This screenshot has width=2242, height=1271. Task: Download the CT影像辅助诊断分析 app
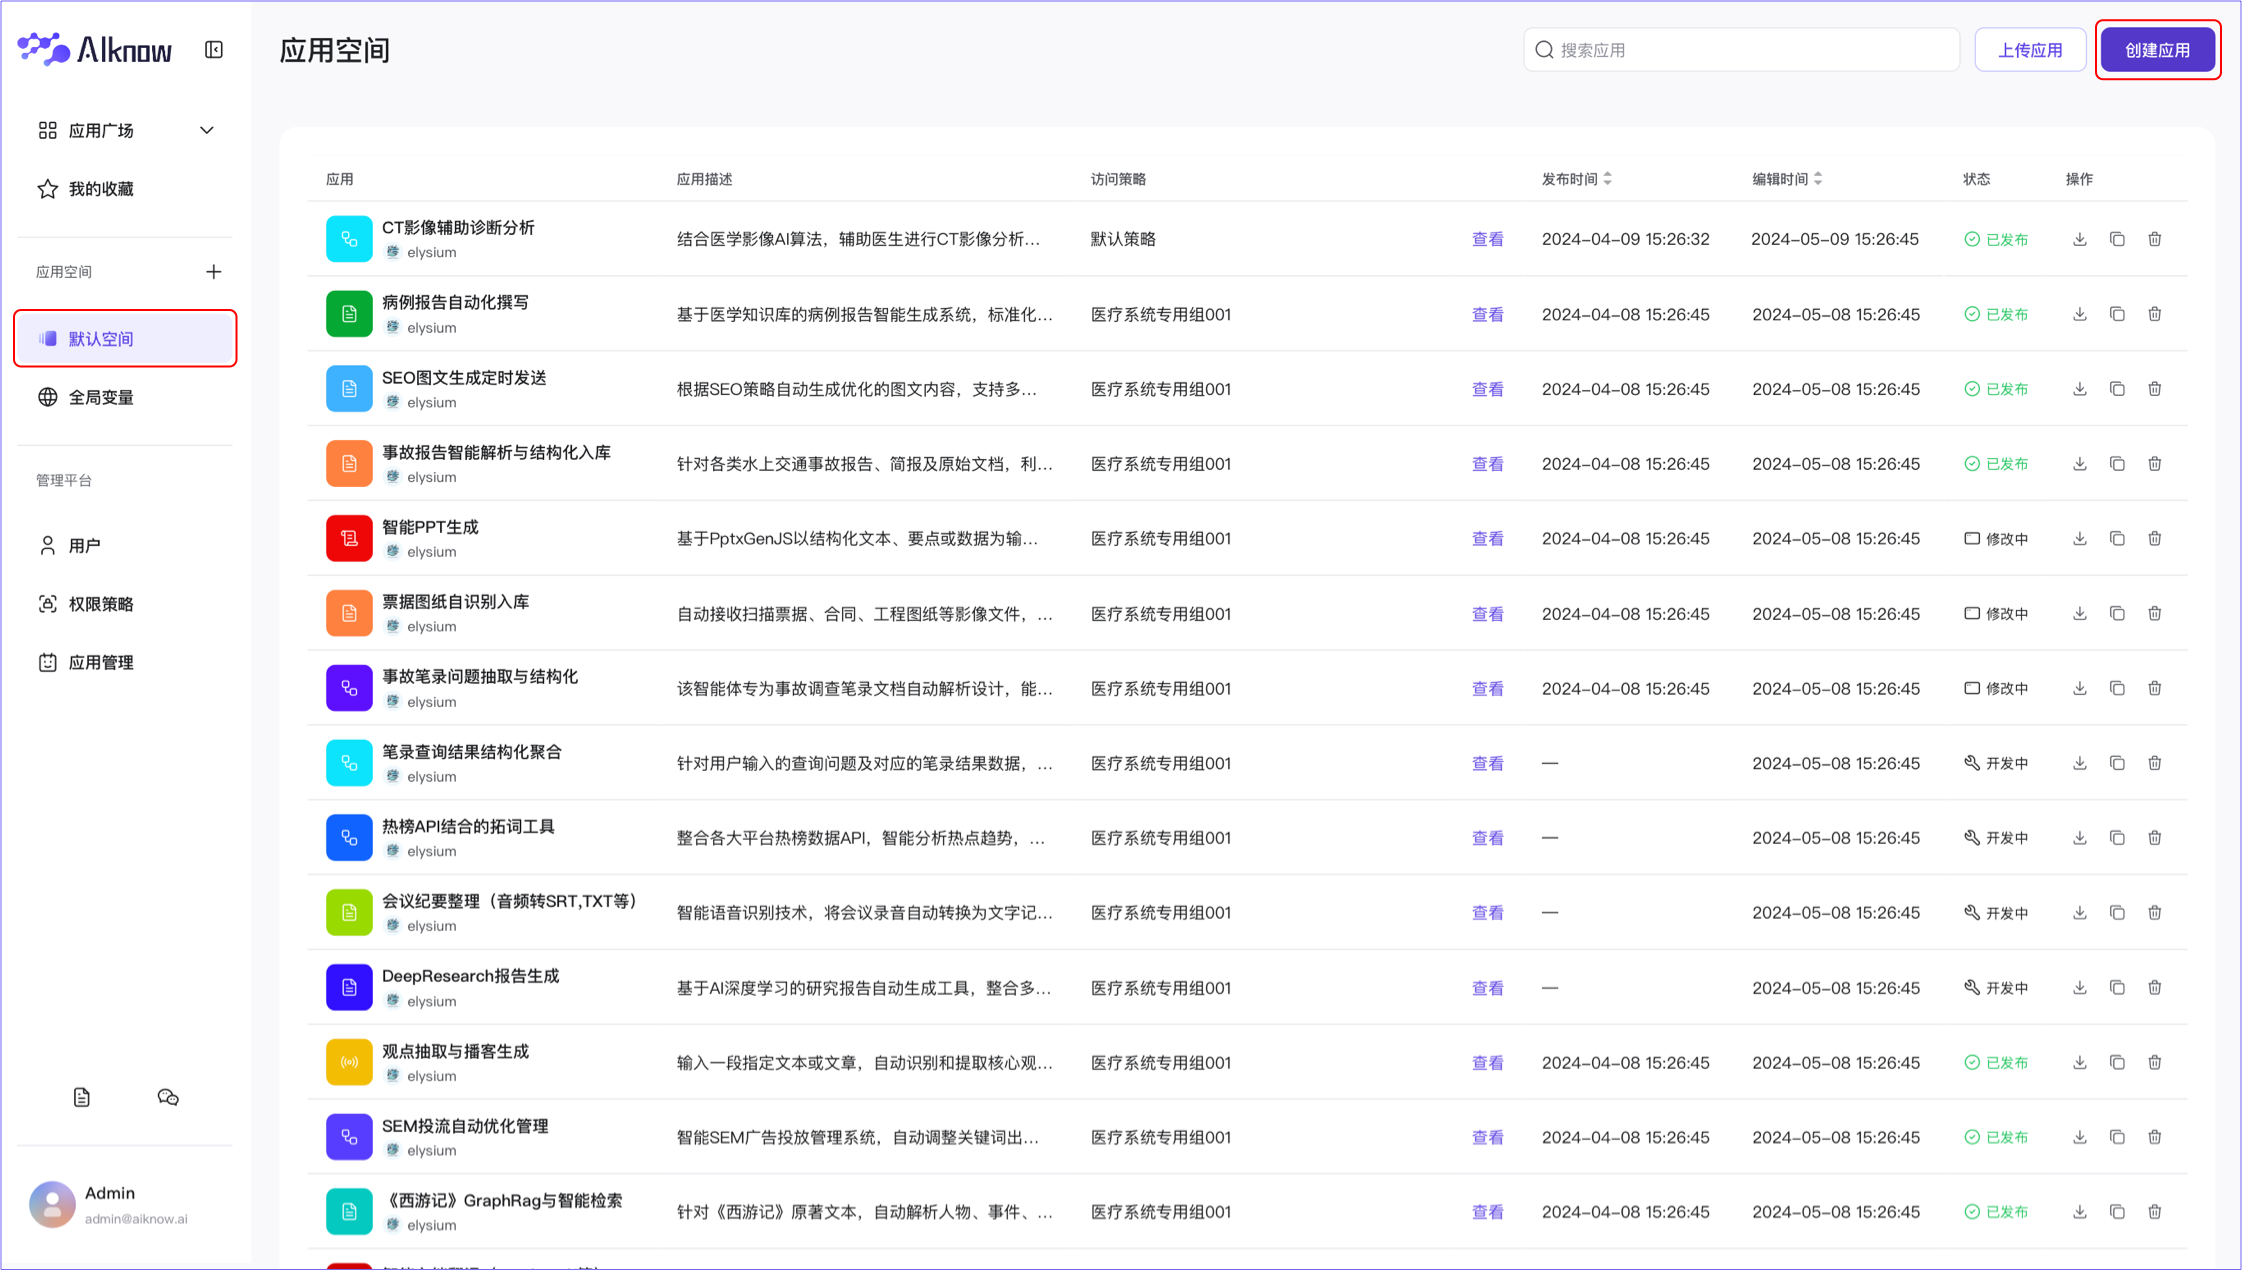(x=2080, y=239)
